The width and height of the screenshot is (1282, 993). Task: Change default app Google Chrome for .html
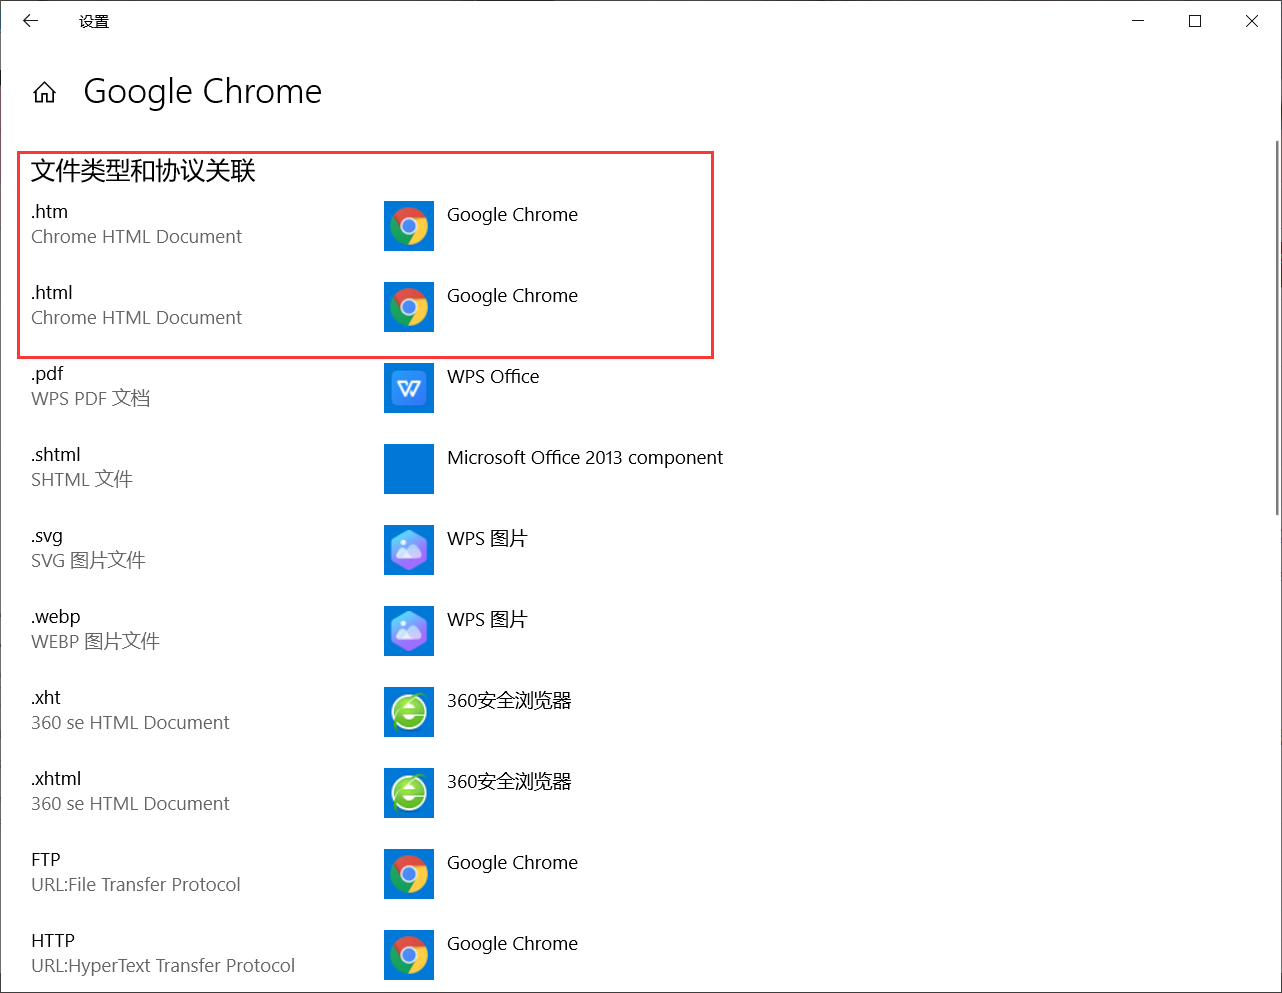click(x=512, y=296)
